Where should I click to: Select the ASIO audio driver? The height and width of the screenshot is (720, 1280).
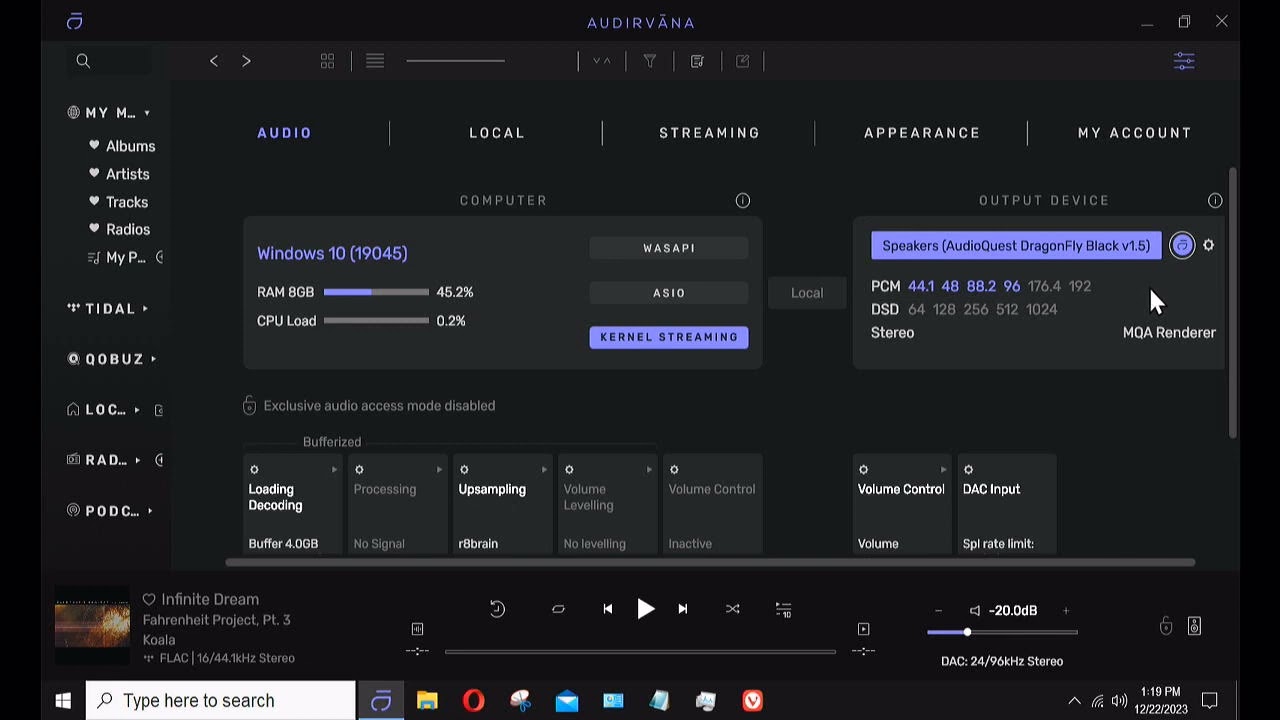pos(669,293)
